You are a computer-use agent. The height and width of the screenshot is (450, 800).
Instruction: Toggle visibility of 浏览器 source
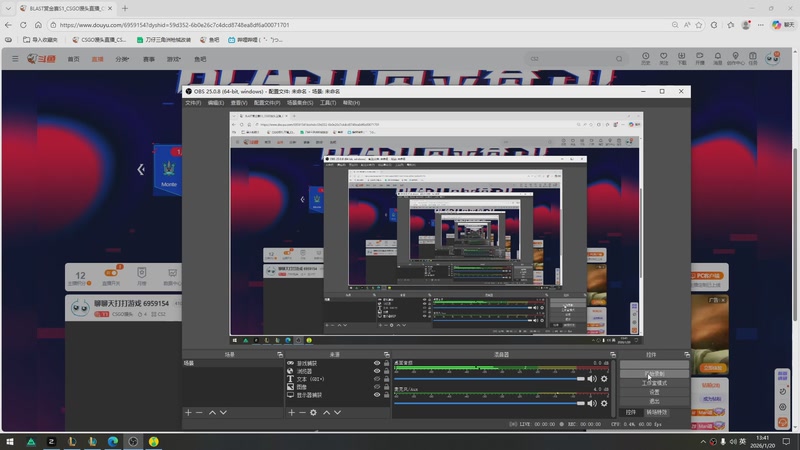pos(377,371)
